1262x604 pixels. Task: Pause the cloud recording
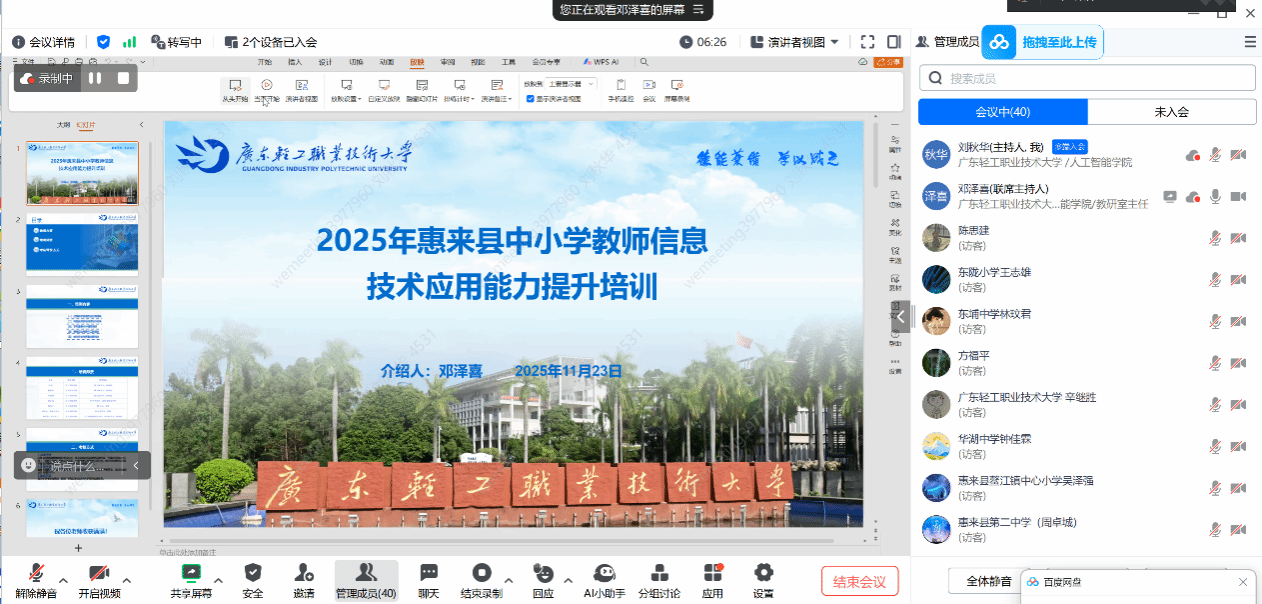(95, 78)
